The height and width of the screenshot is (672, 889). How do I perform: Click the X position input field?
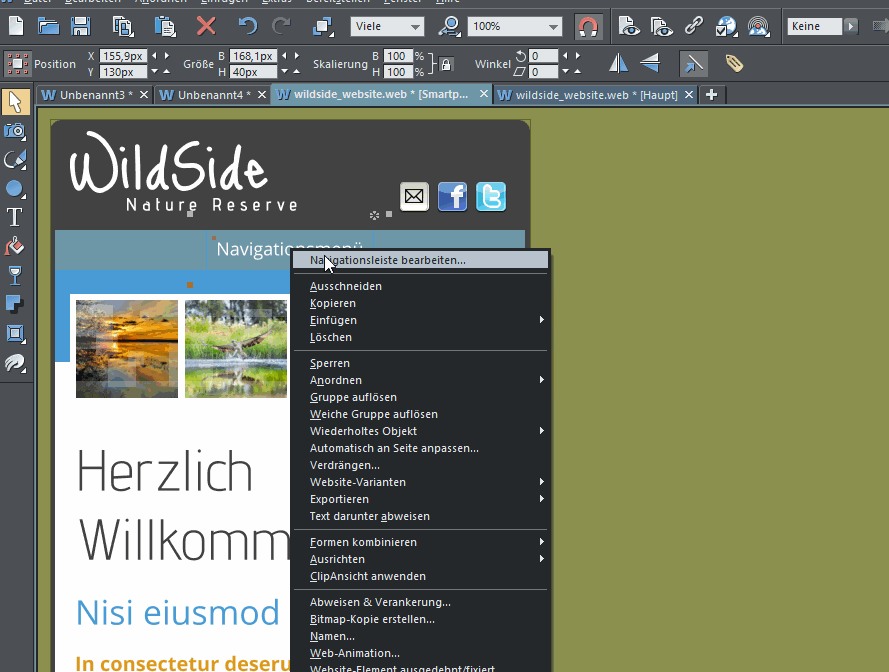click(123, 56)
